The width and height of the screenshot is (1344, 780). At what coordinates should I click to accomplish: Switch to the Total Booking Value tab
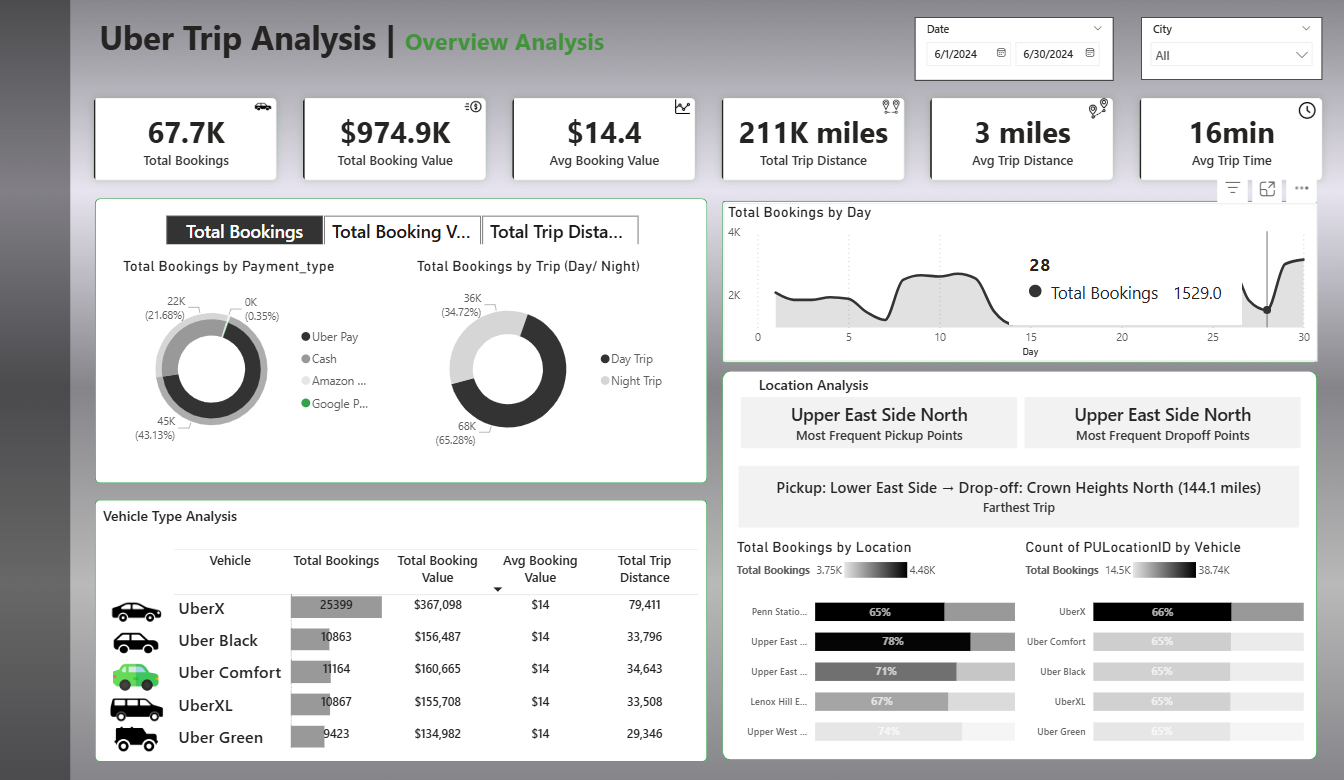coord(401,231)
